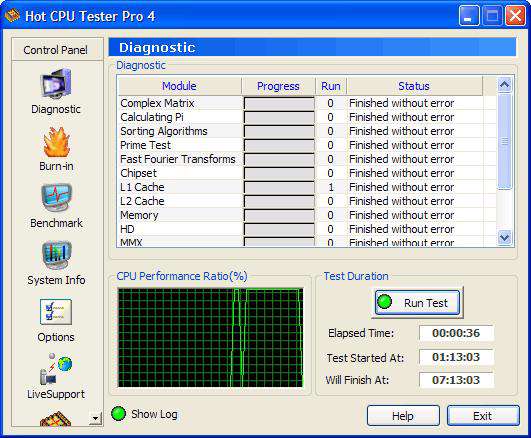This screenshot has height=438, width=531.
Task: Select the L2 Cache row
Action: (306, 201)
